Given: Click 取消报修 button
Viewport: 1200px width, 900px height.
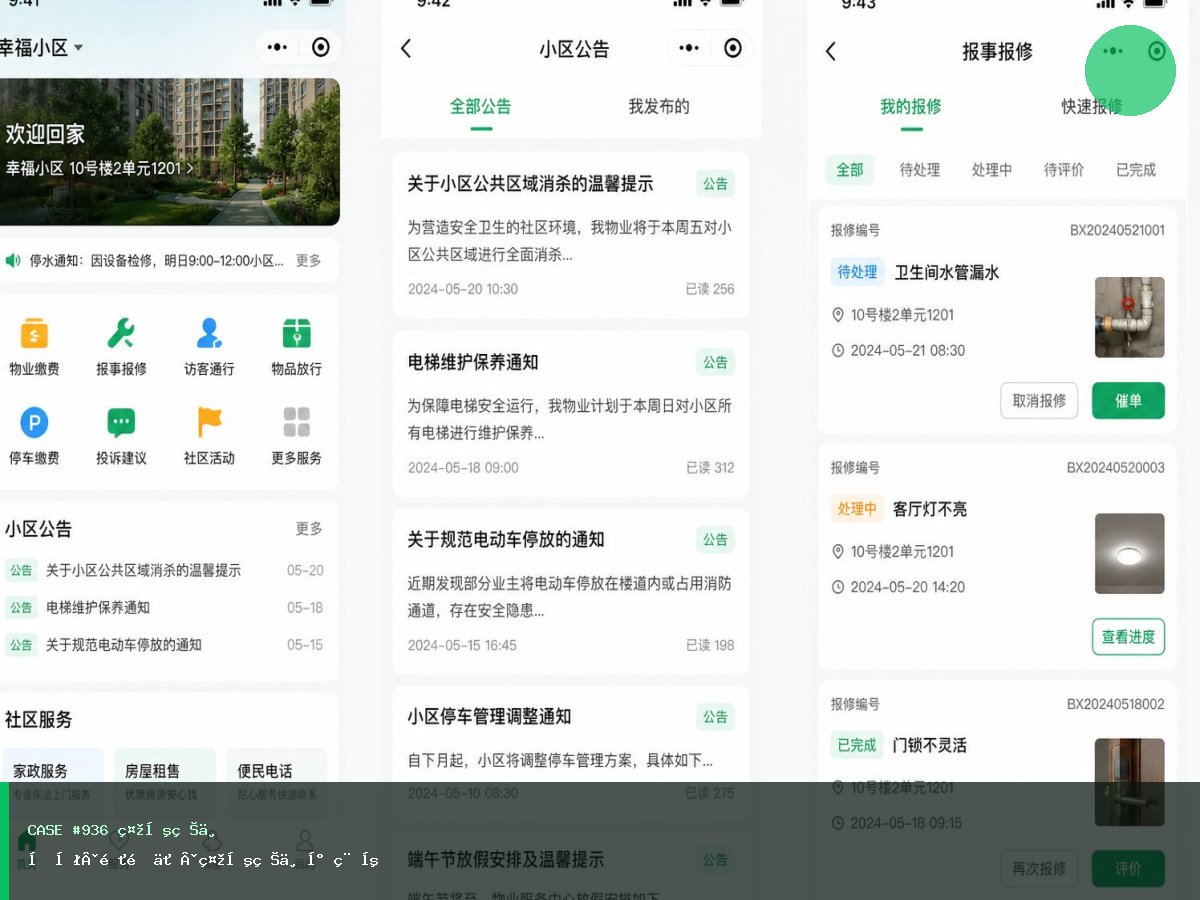Looking at the screenshot, I should click(1039, 400).
